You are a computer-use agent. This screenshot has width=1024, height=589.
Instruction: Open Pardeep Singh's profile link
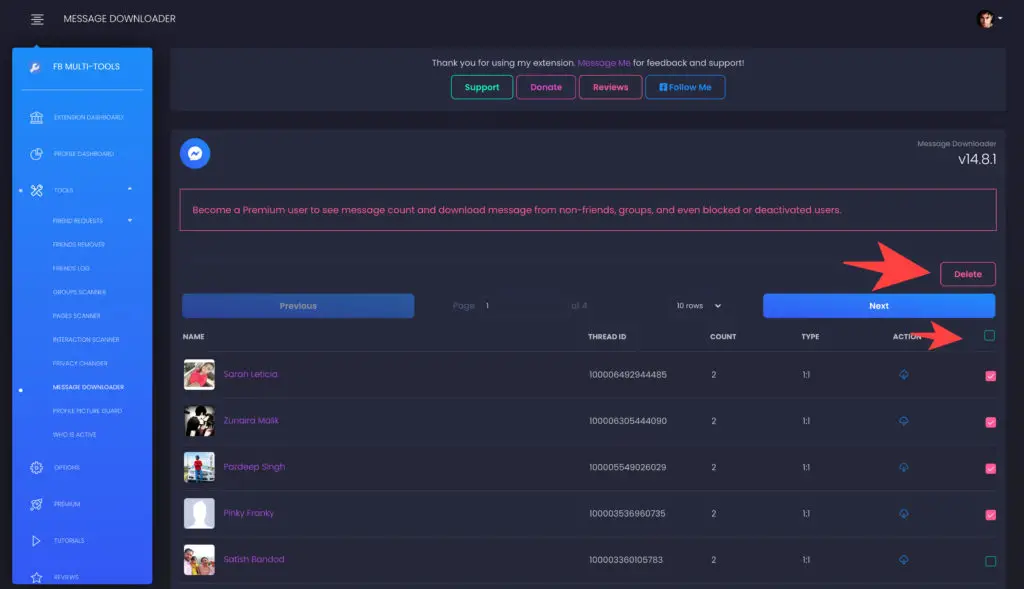pyautogui.click(x=254, y=467)
